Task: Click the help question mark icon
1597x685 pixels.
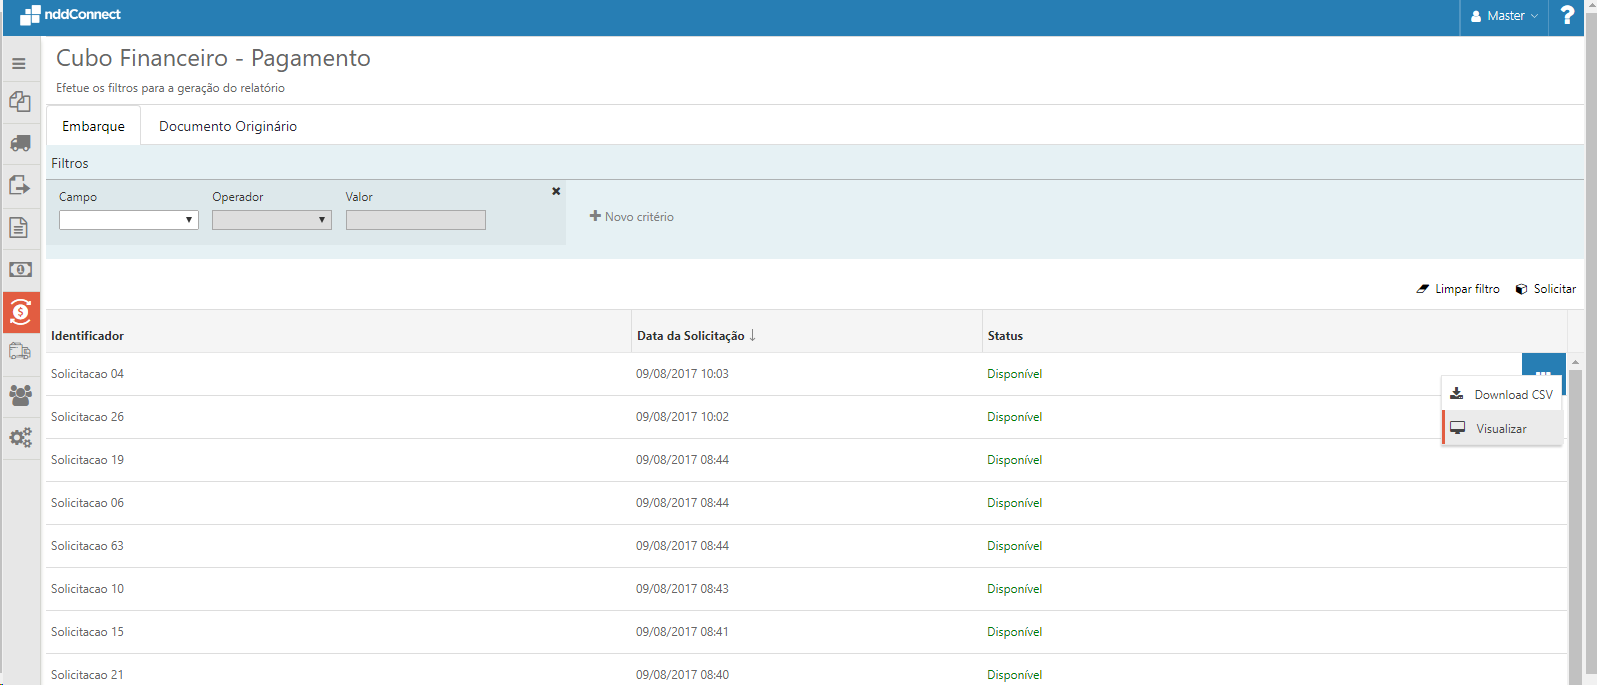Action: (x=1567, y=16)
